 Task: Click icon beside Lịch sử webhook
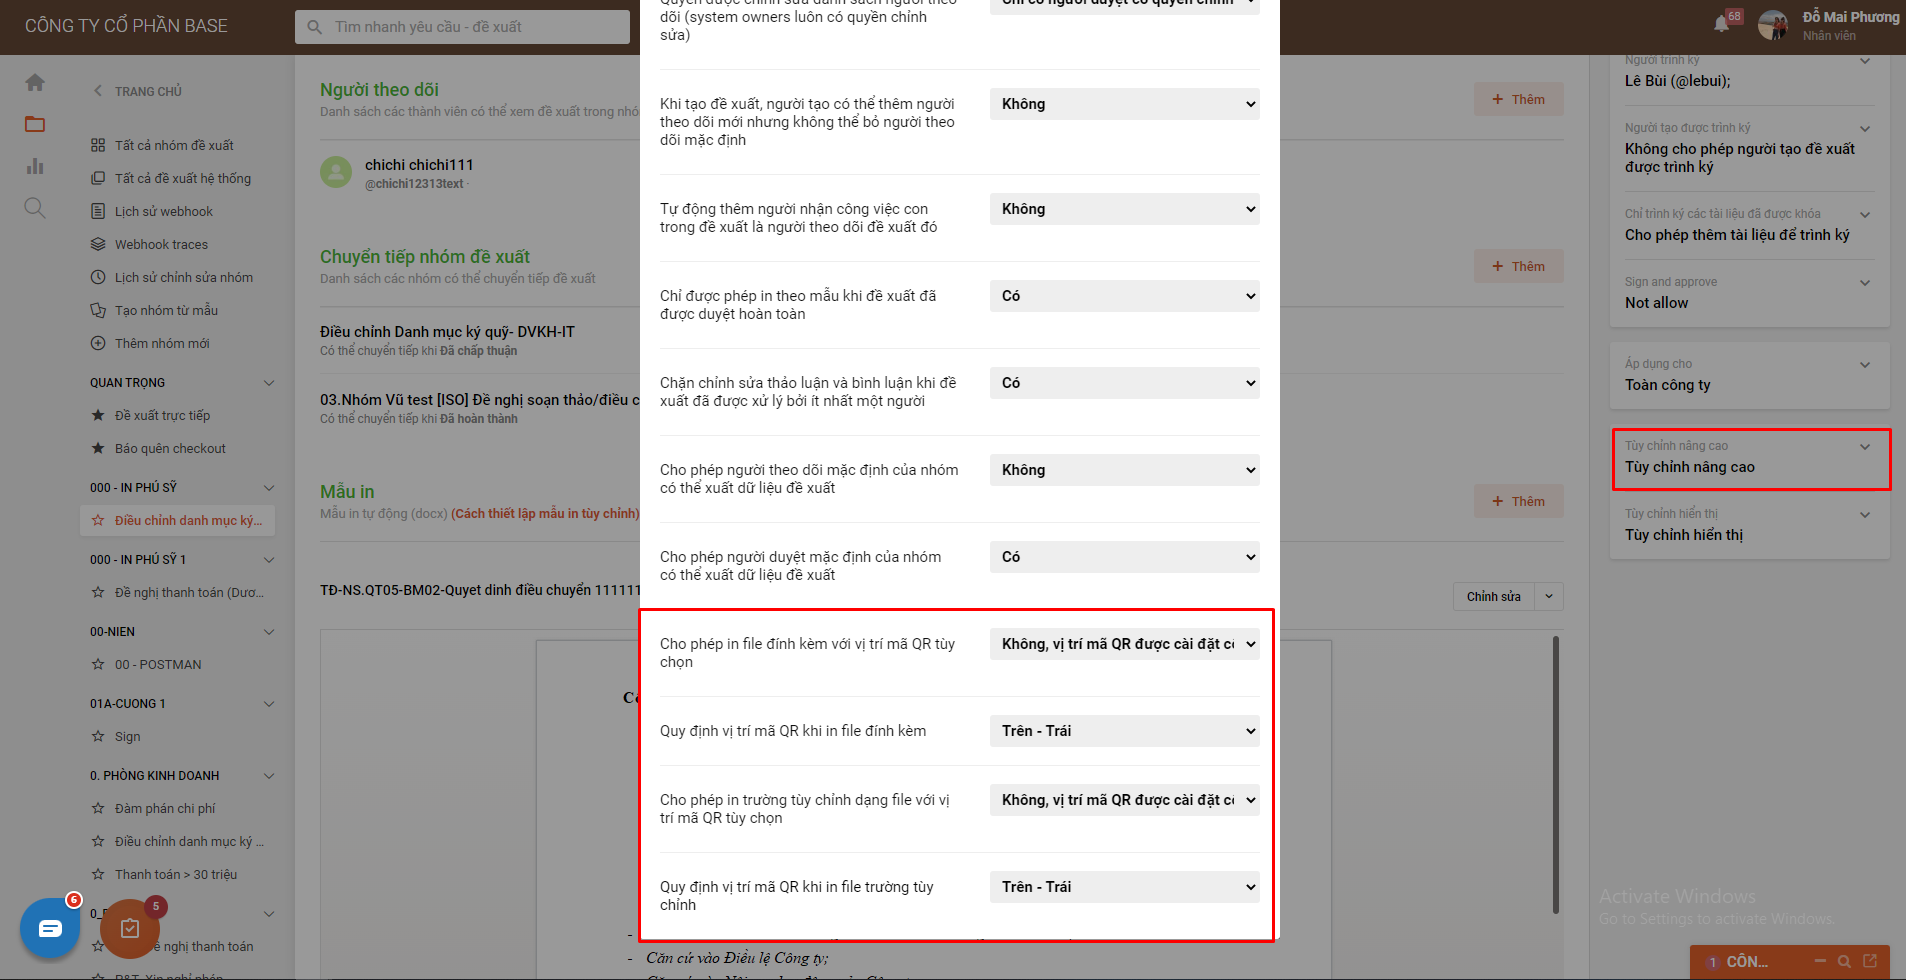pos(98,211)
